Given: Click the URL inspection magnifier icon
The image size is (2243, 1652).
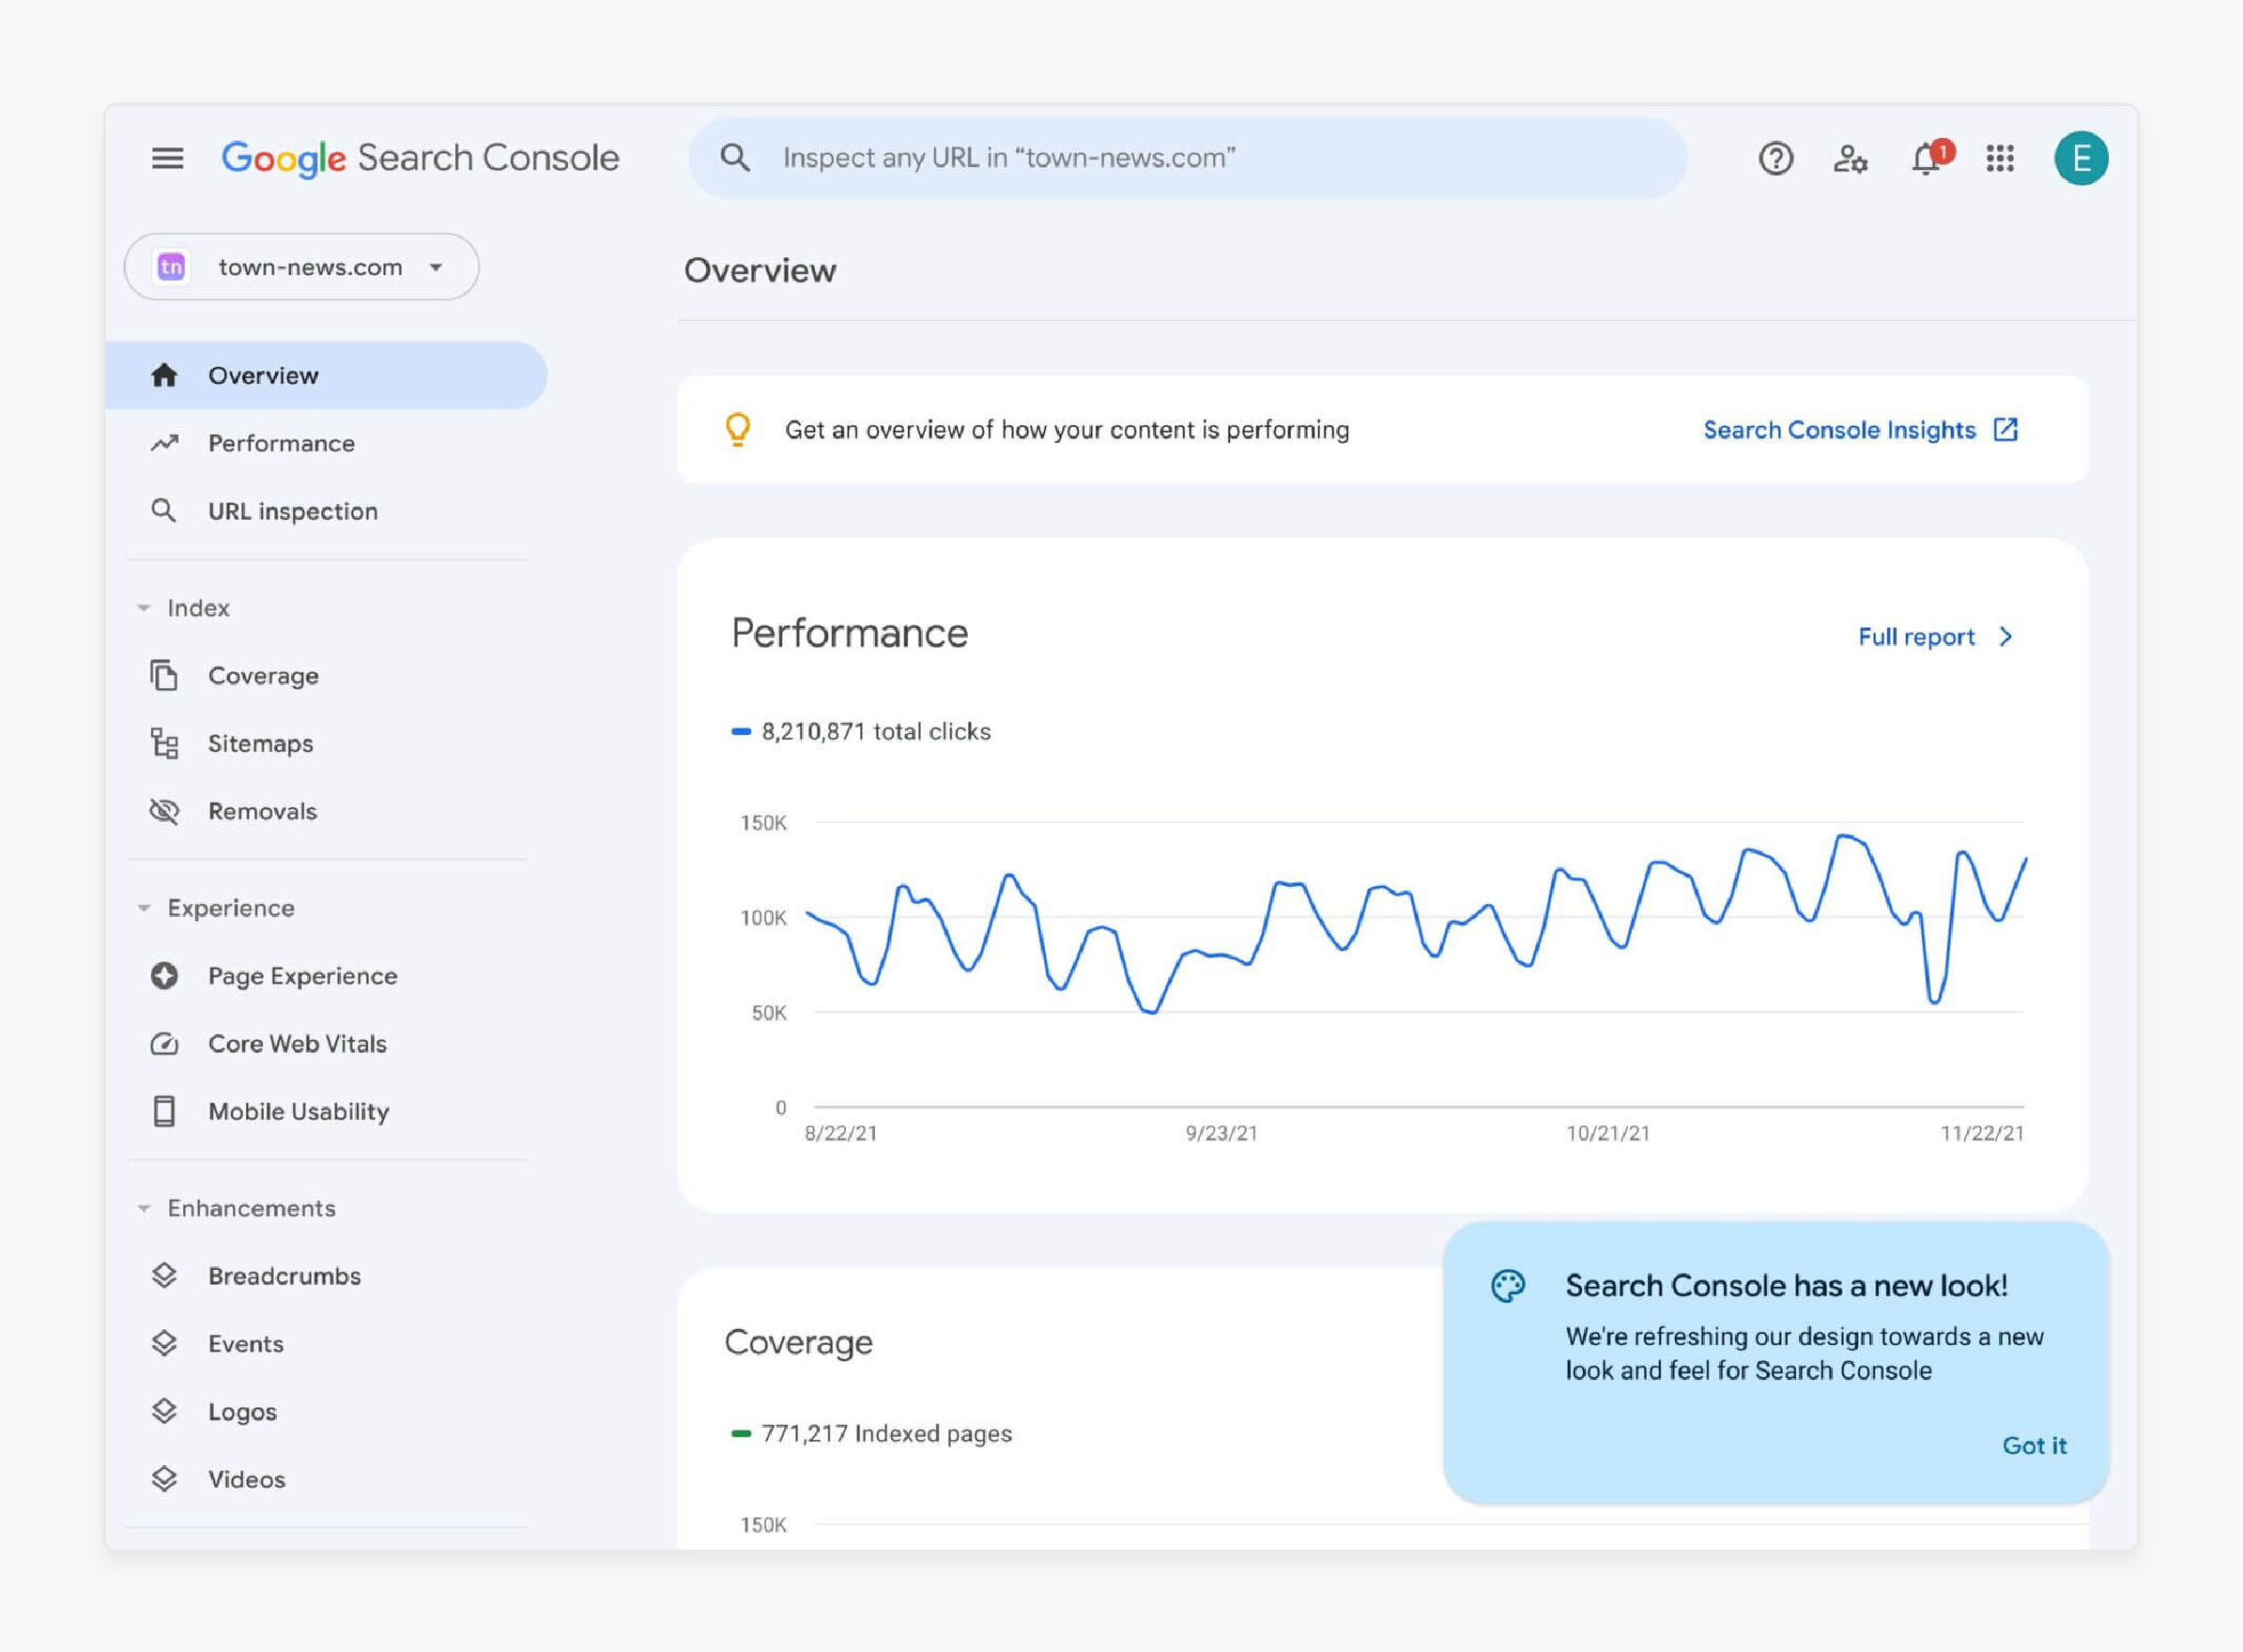Looking at the screenshot, I should point(164,511).
